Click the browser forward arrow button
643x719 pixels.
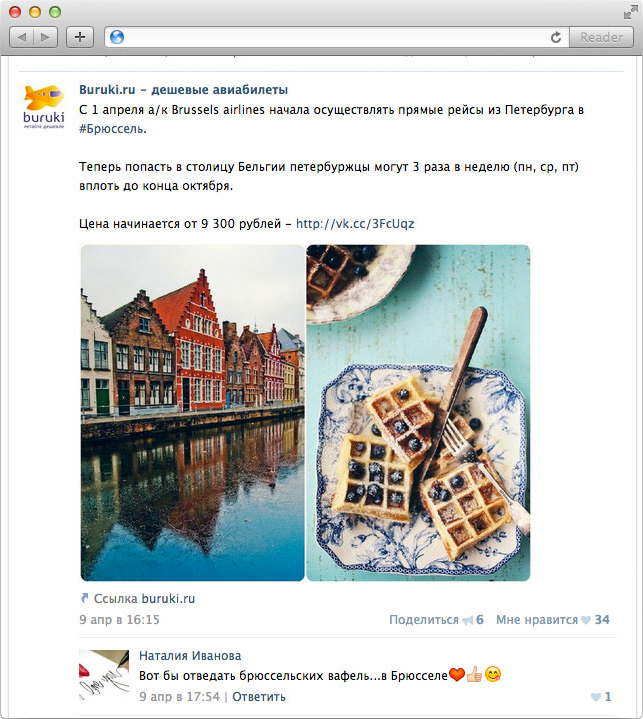pos(45,37)
